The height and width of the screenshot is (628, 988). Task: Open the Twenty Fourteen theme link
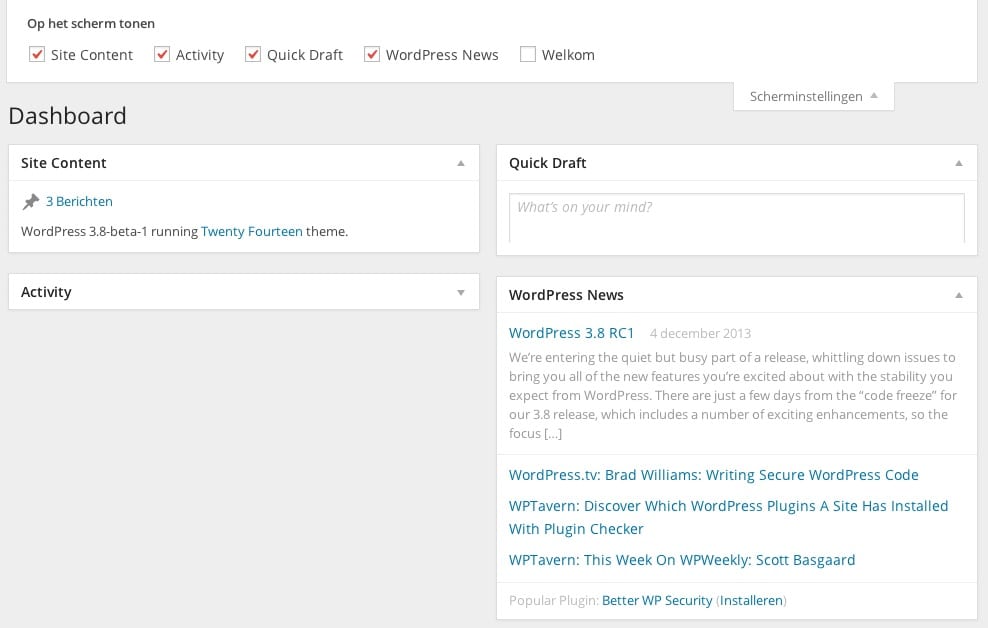[251, 231]
